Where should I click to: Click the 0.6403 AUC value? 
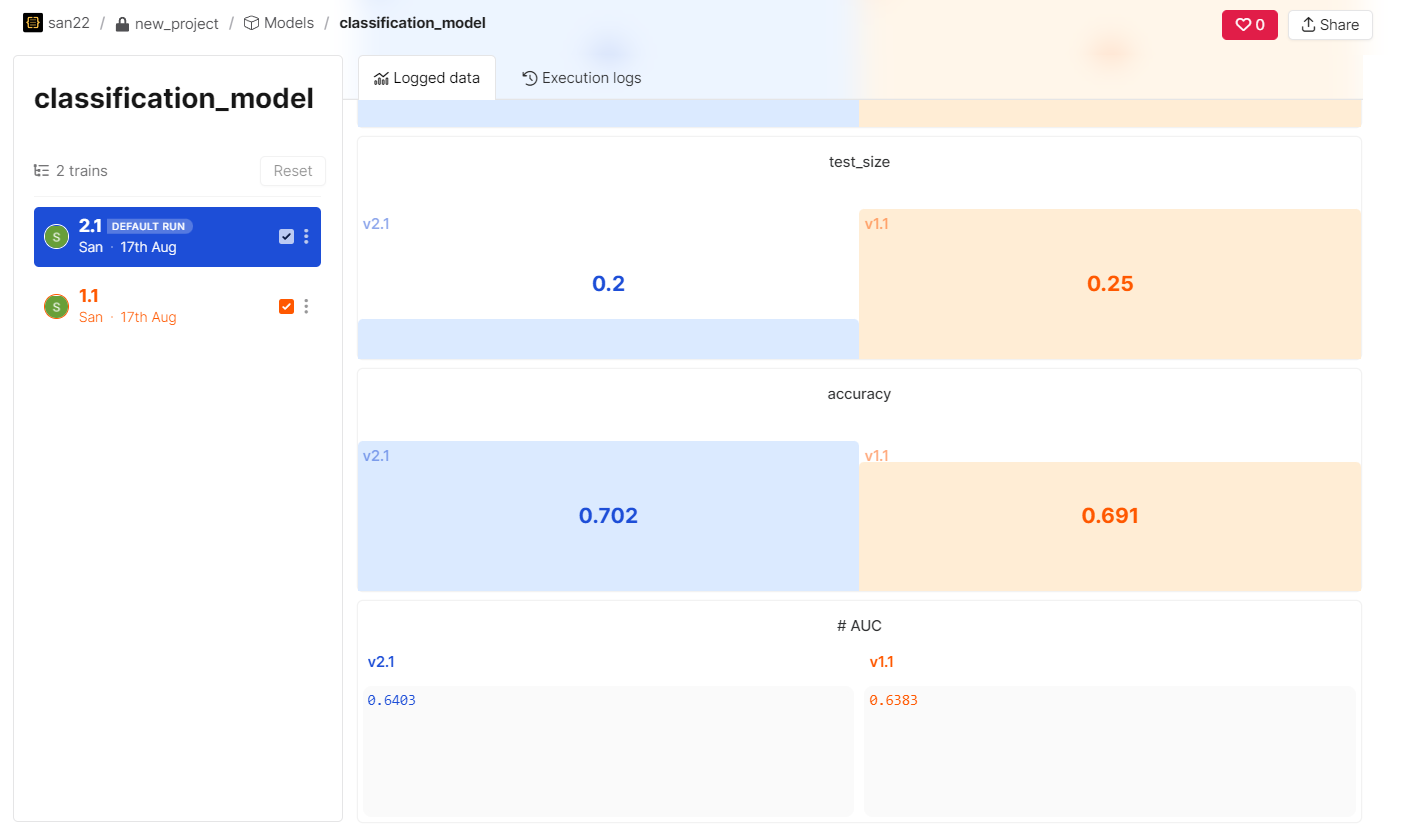[x=391, y=700]
